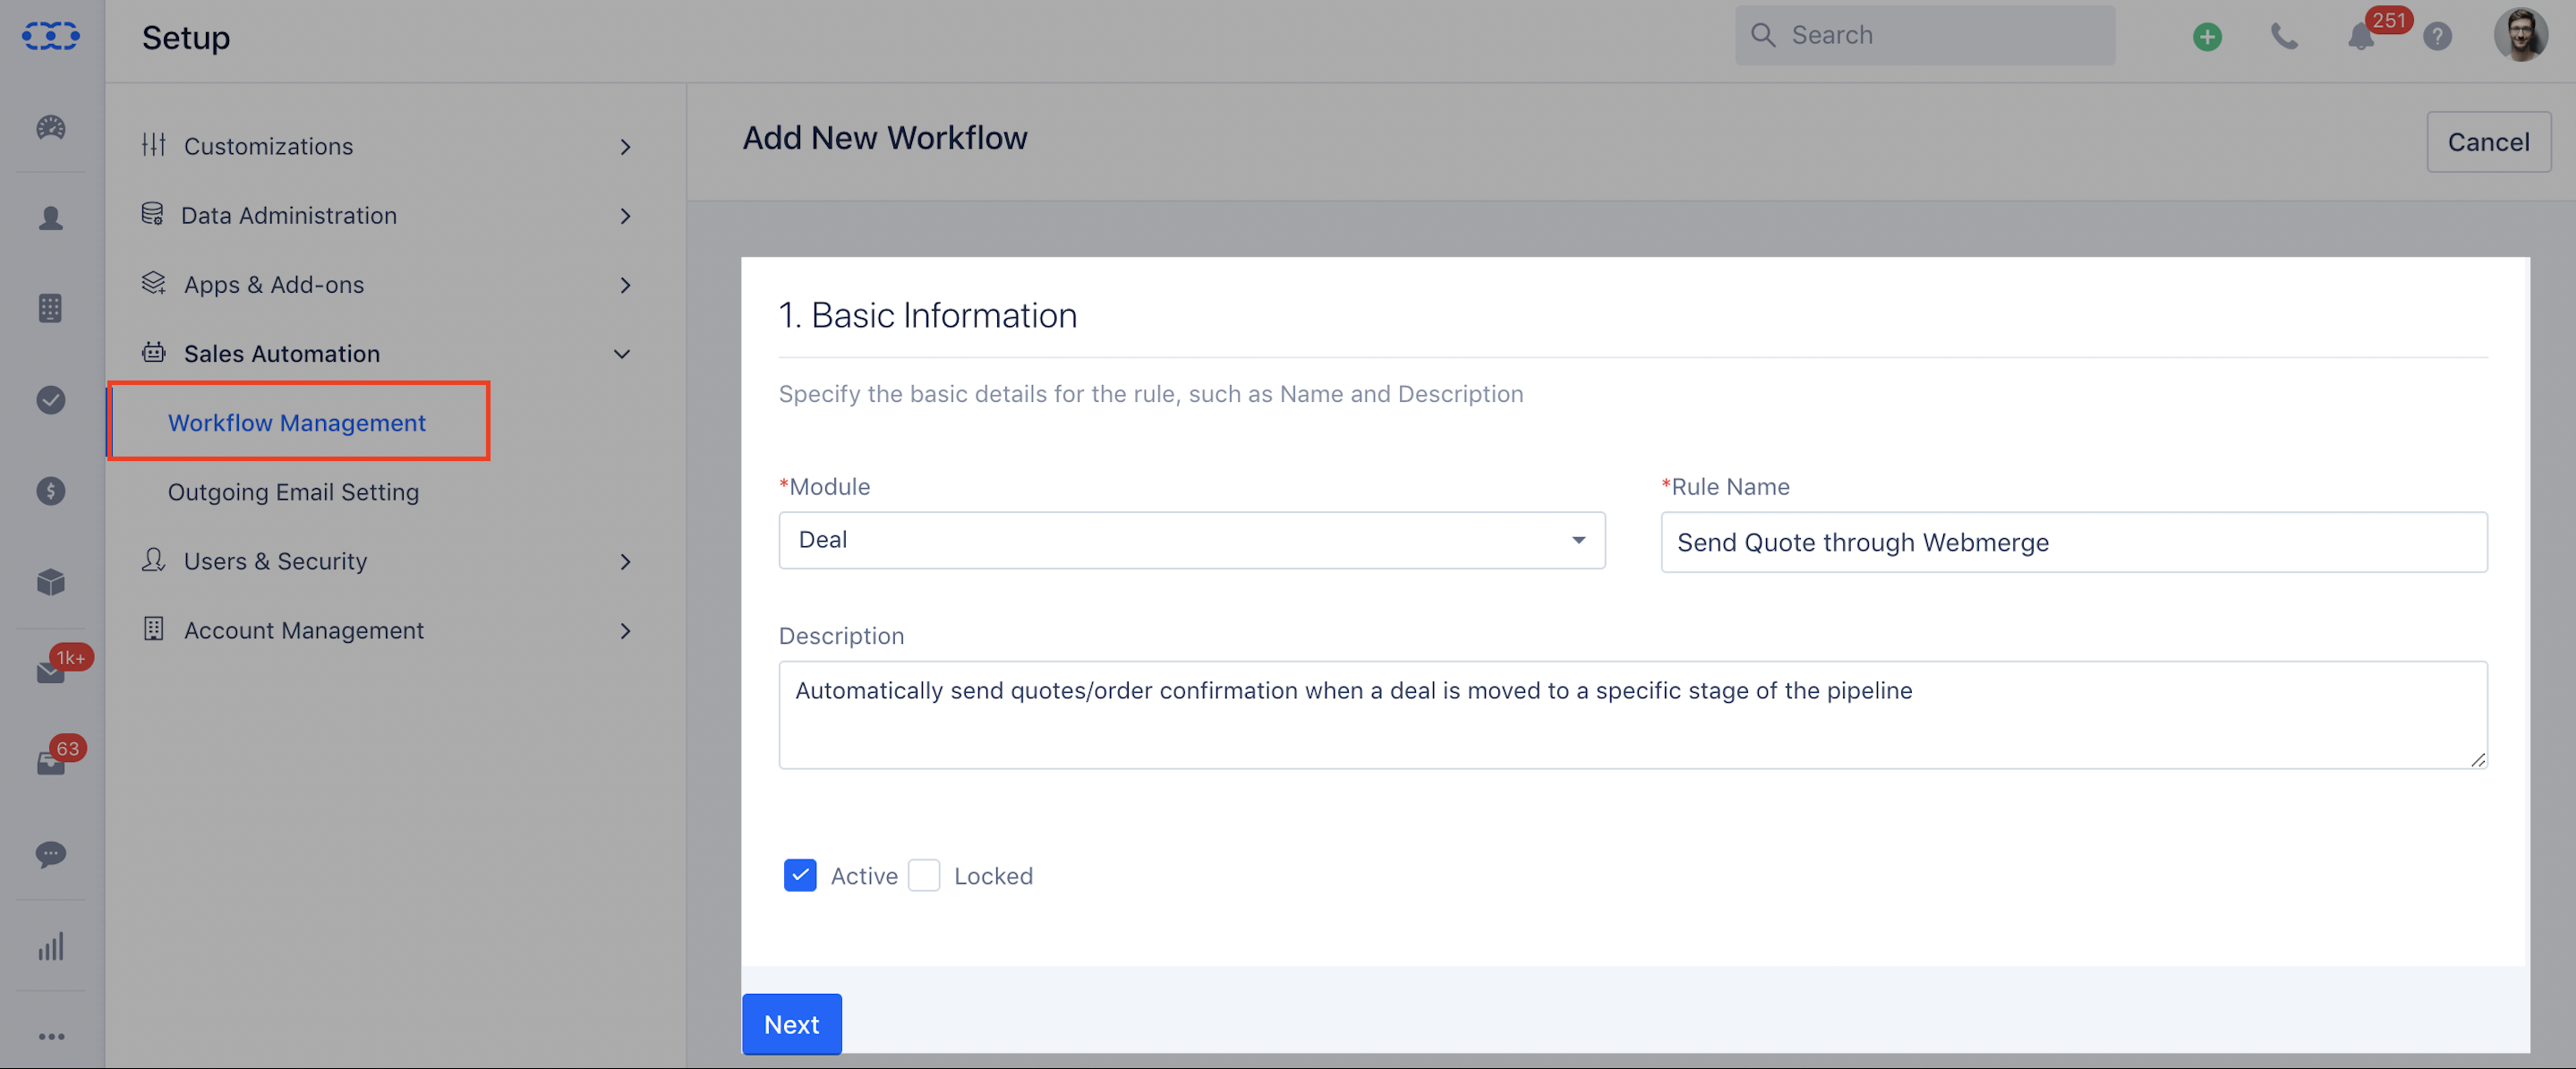Click the green plus add icon
The width and height of the screenshot is (2576, 1069).
[2207, 37]
